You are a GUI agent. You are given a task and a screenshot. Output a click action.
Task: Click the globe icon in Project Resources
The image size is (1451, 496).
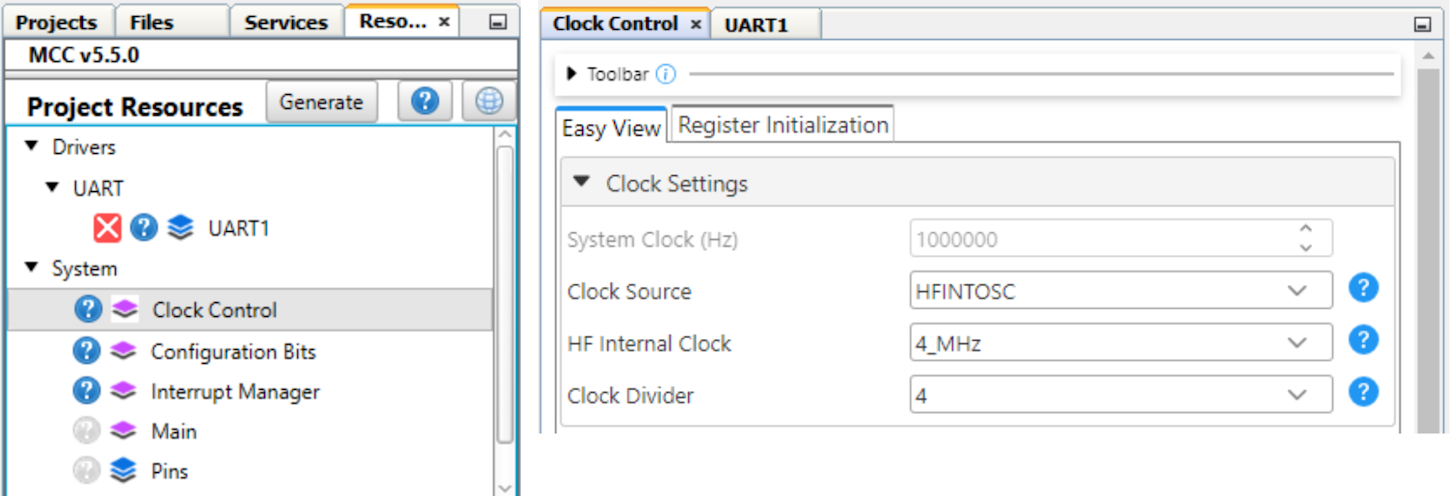[x=489, y=102]
